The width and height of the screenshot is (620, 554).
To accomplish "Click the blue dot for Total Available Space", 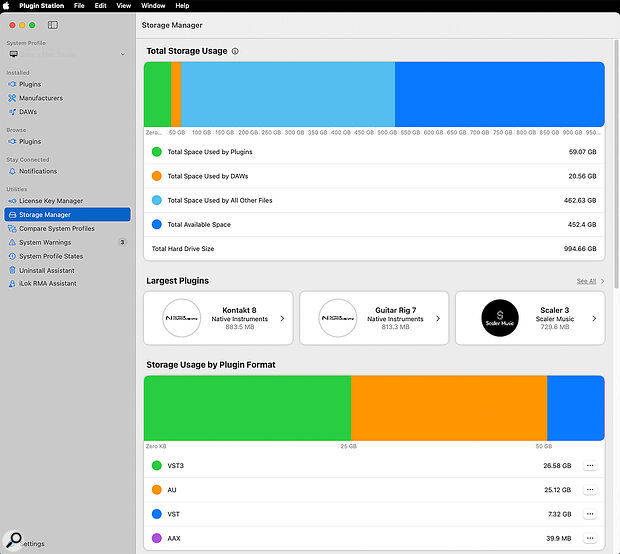I will tap(157, 224).
